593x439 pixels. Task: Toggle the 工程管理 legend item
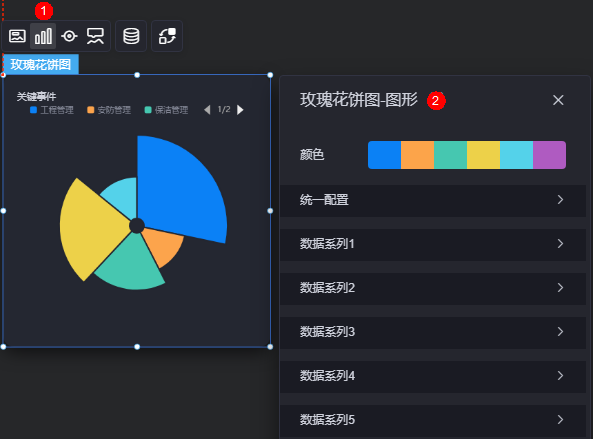[x=52, y=110]
